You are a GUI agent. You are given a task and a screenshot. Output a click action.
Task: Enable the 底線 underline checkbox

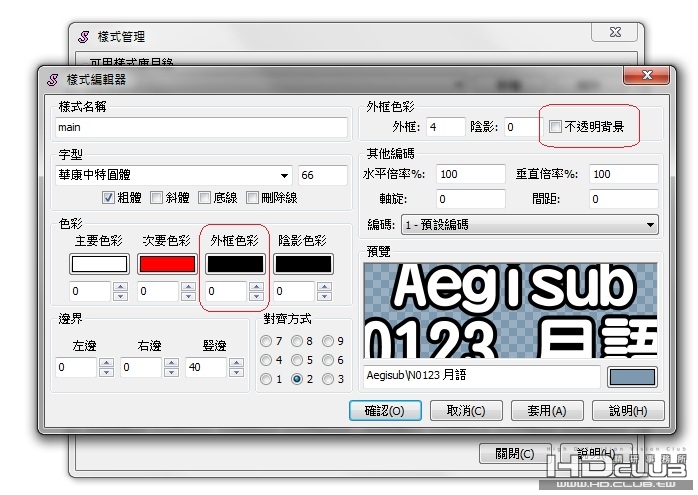[x=204, y=198]
